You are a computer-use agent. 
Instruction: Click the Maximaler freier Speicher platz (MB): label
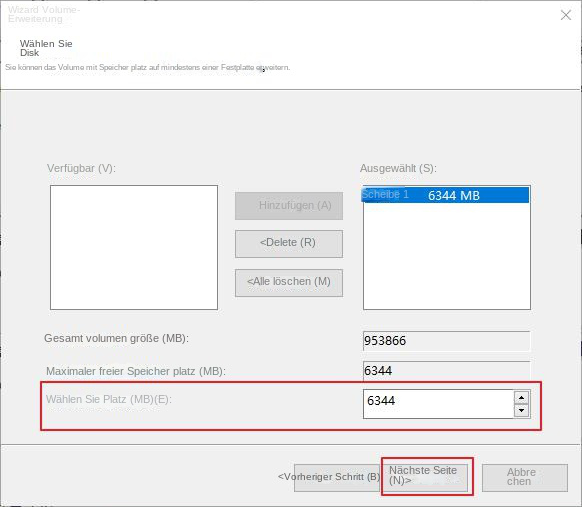point(136,371)
